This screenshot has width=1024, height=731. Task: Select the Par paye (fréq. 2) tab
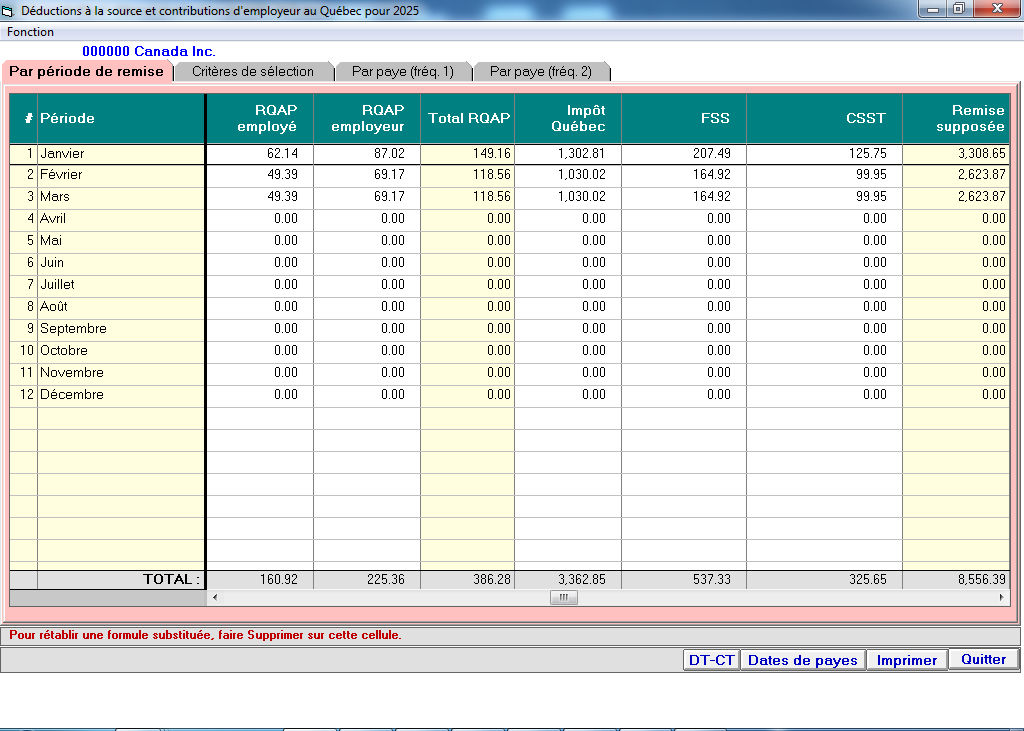540,71
